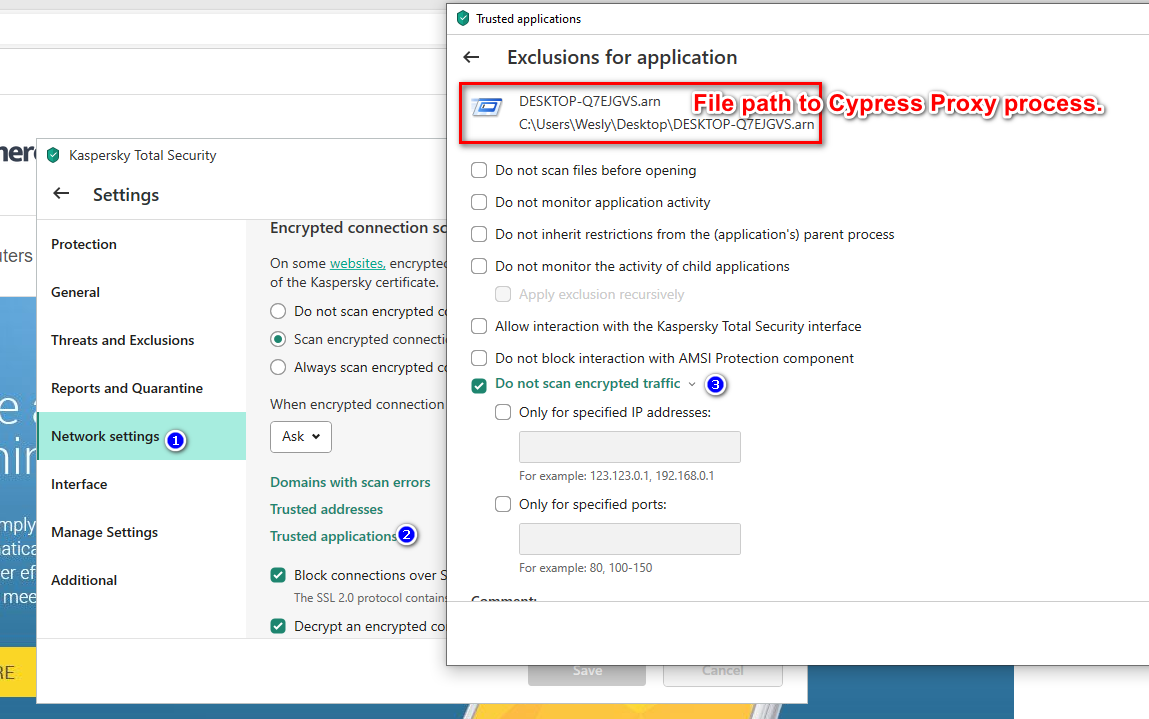
Task: Open General settings section
Action: (x=75, y=292)
